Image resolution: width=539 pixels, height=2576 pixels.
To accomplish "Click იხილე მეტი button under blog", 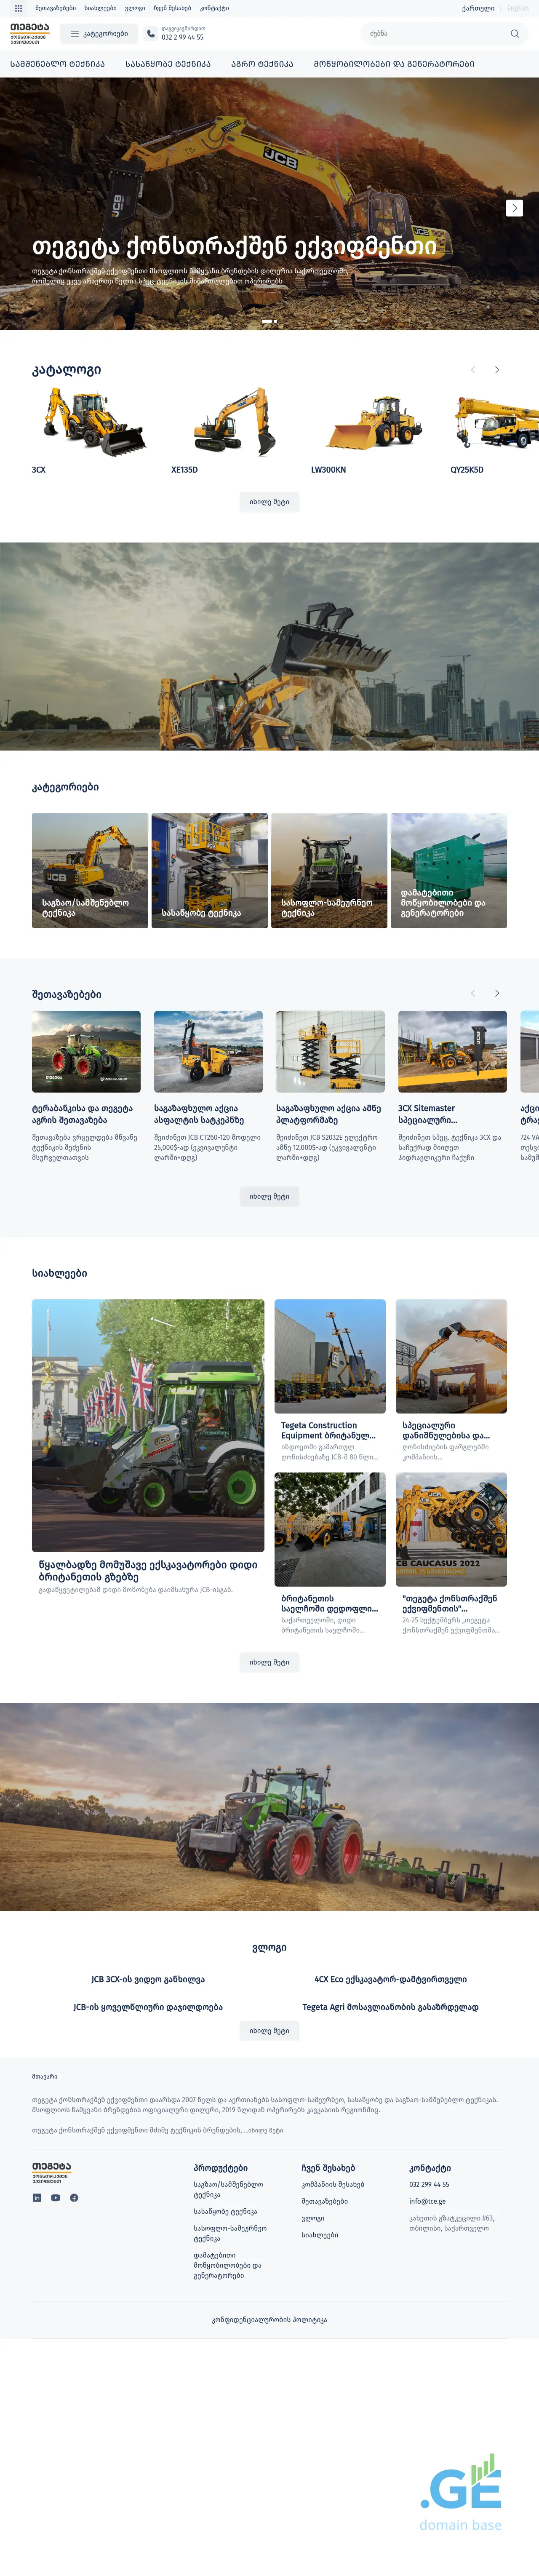I will tap(269, 2031).
